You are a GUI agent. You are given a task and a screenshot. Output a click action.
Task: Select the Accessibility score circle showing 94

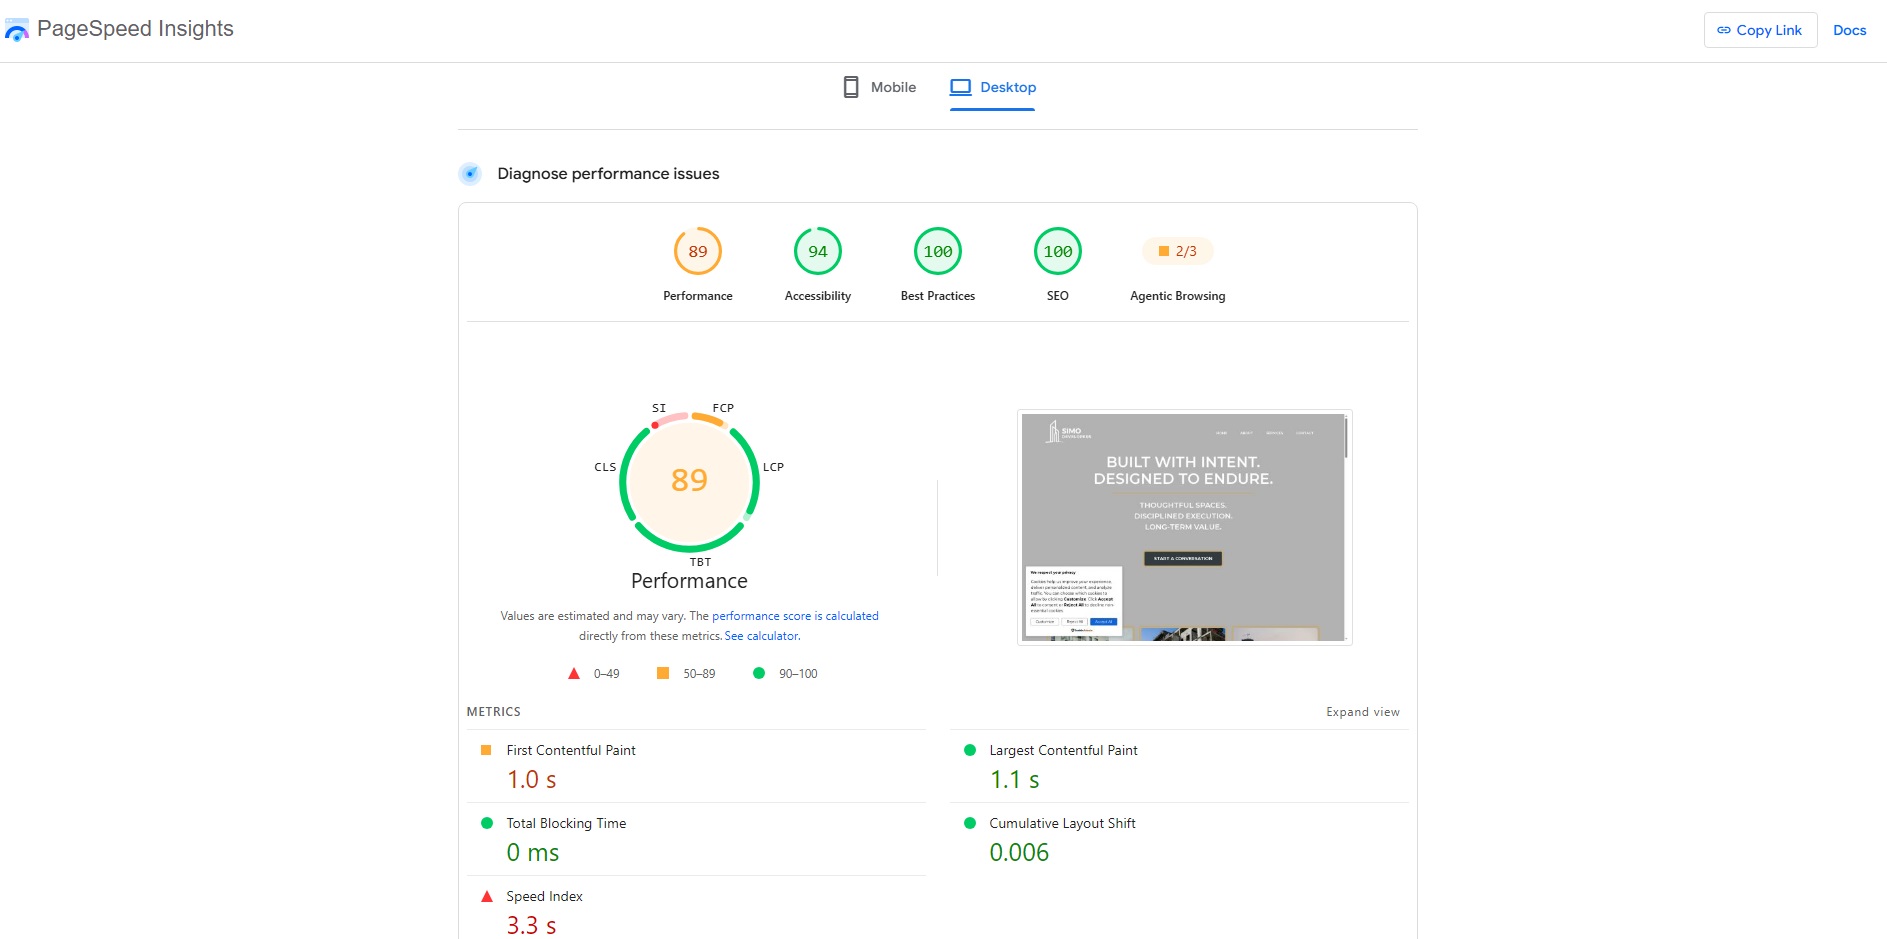pos(818,251)
